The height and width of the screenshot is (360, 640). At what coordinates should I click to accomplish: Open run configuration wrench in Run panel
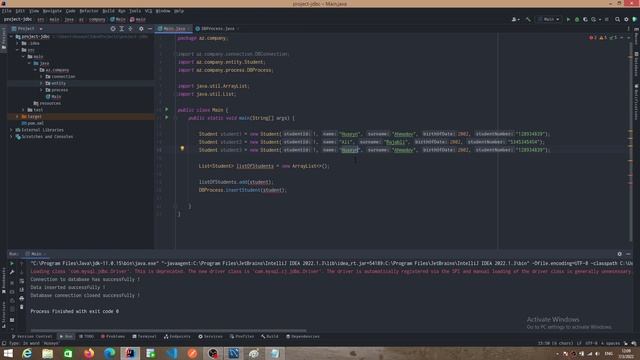click(x=12, y=272)
